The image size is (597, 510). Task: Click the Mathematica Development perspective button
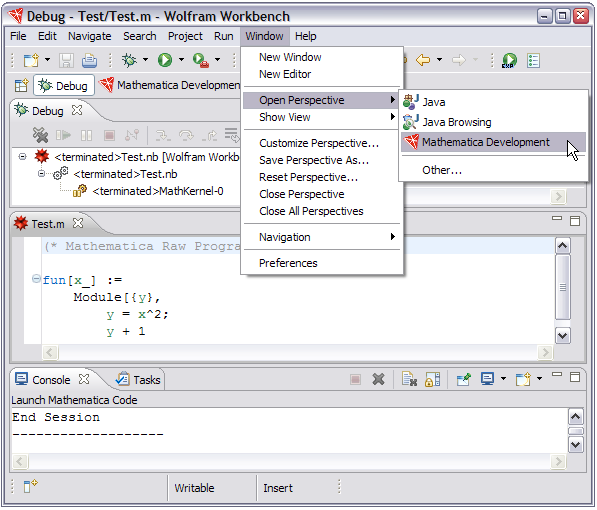point(170,85)
